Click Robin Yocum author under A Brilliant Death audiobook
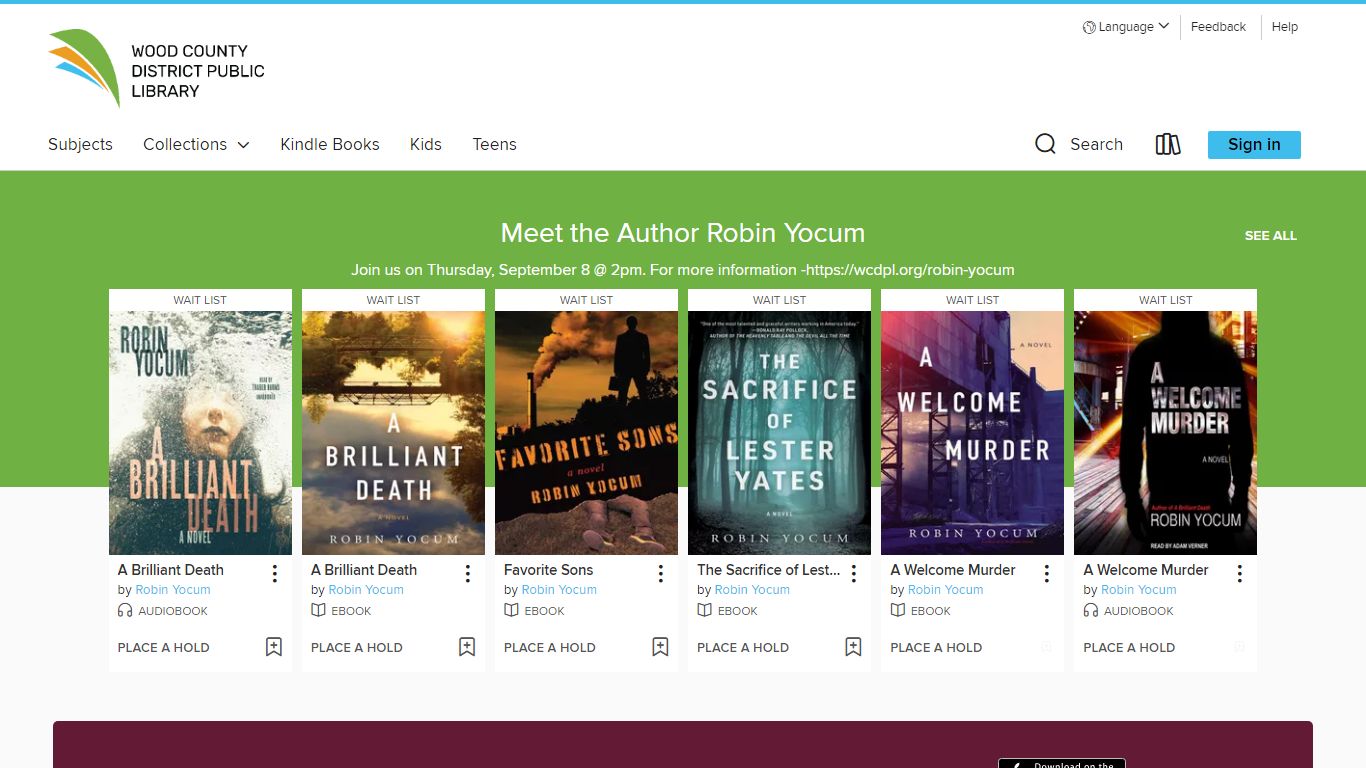 [173, 590]
